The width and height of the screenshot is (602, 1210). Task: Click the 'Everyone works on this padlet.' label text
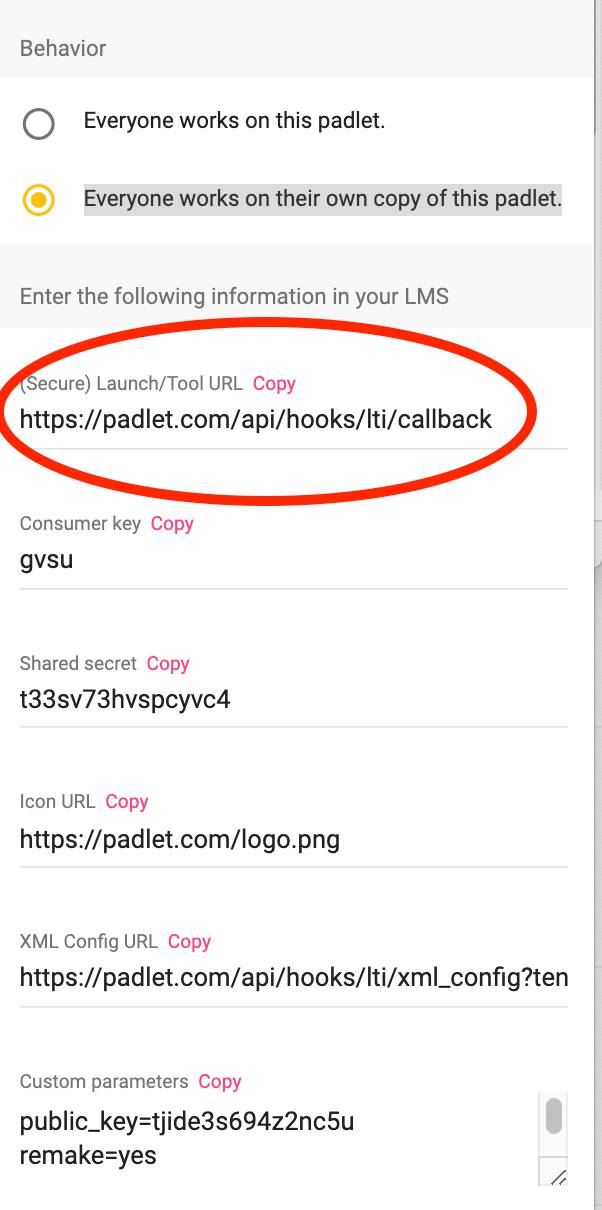coord(234,121)
